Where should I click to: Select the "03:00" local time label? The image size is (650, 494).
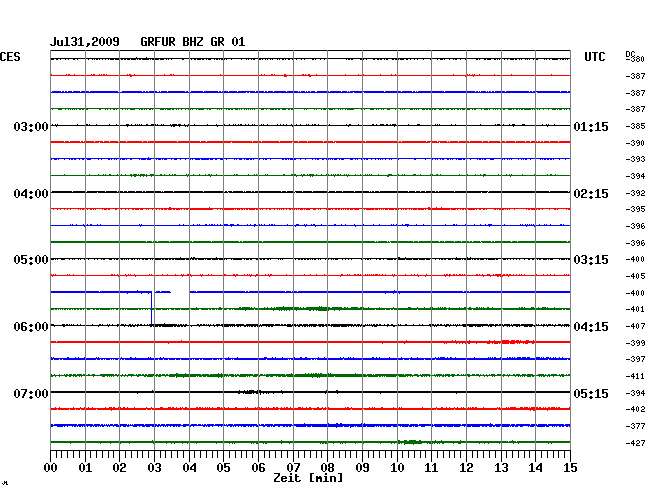[31, 127]
